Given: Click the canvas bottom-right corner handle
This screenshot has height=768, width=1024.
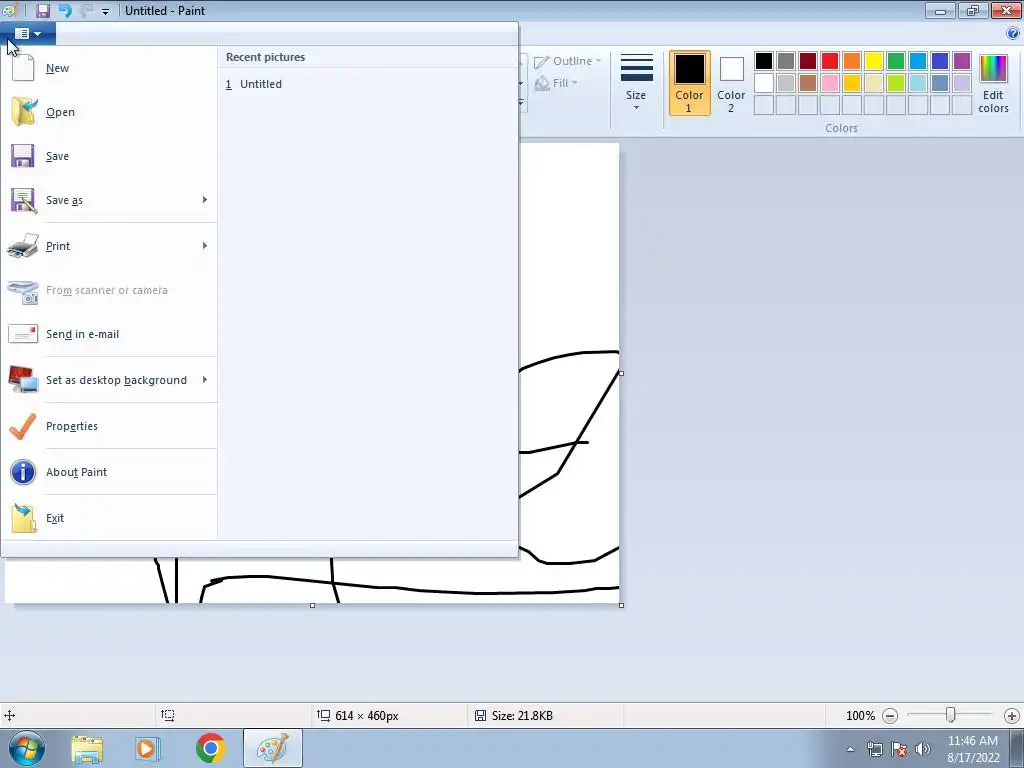Looking at the screenshot, I should coord(621,605).
